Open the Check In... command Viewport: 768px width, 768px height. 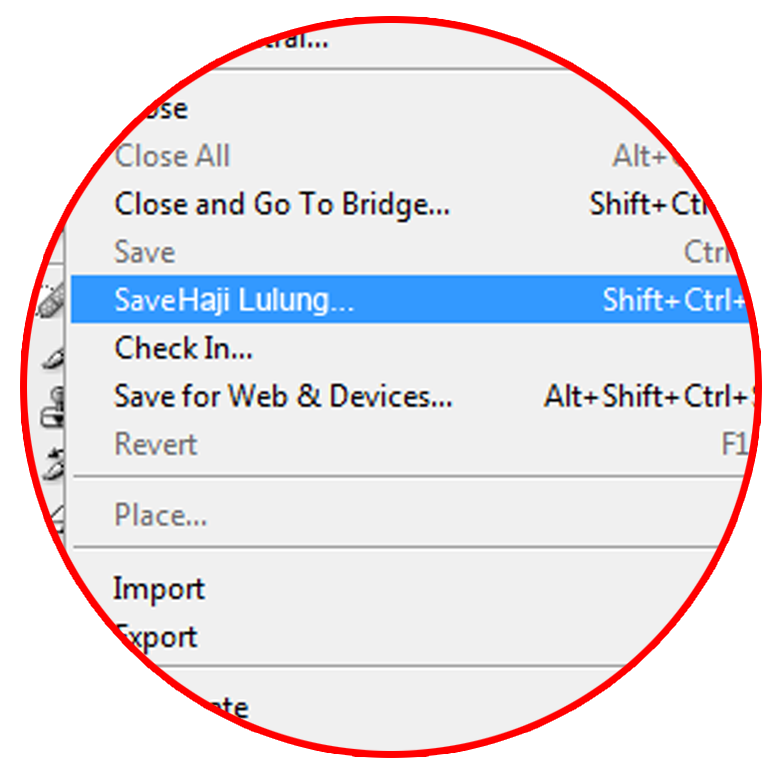(183, 348)
